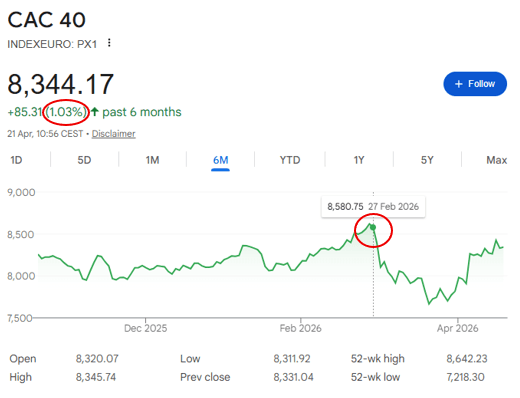Click the green up arrow icon

[95, 112]
